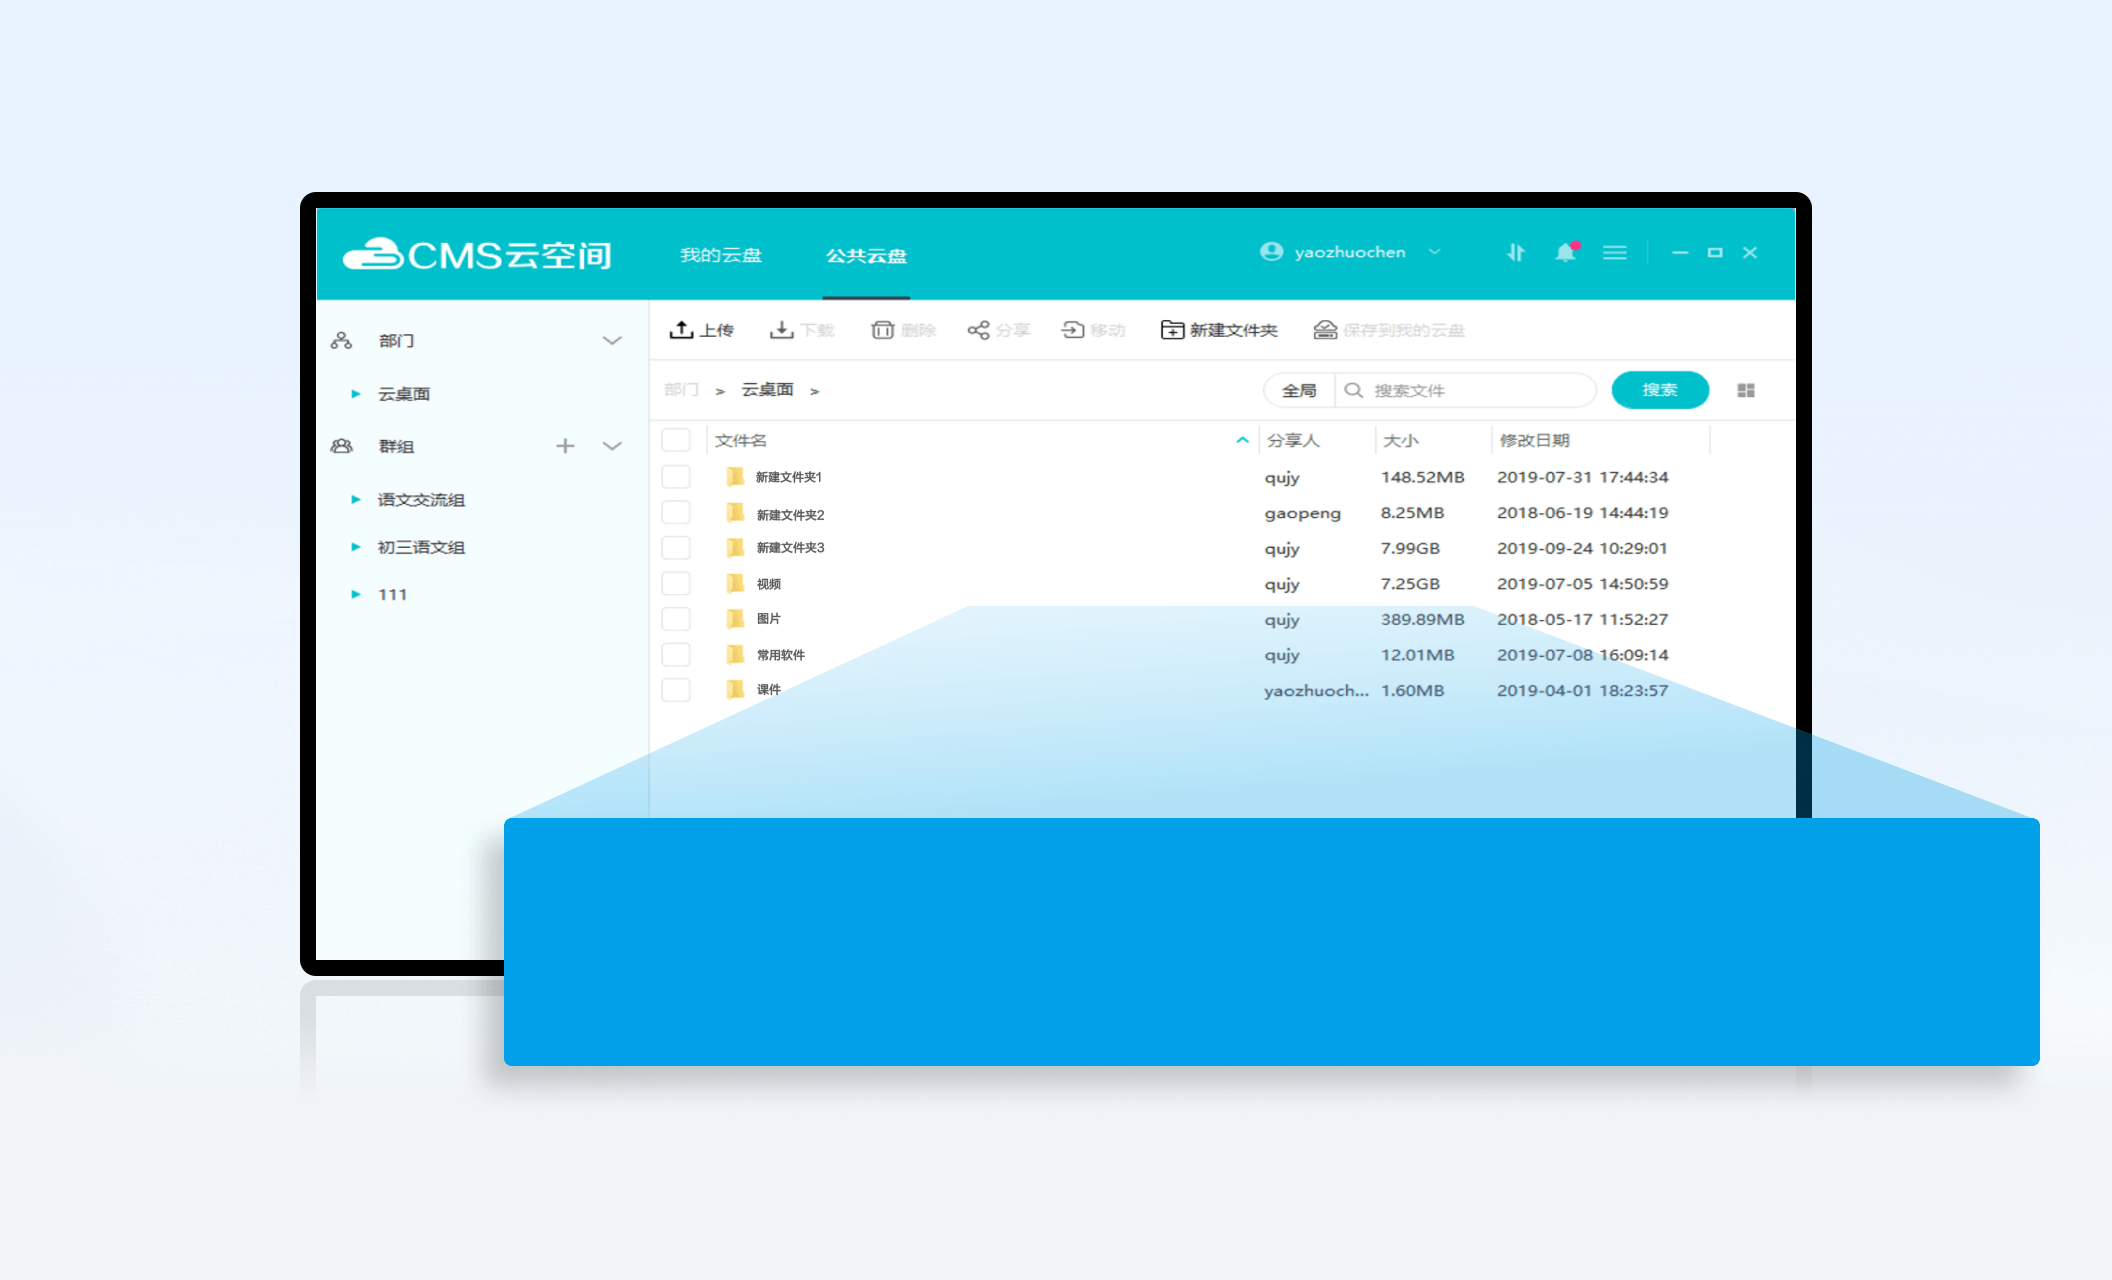This screenshot has width=2112, height=1280.
Task: Click the 群组 group icon in sidebar
Action: [341, 446]
